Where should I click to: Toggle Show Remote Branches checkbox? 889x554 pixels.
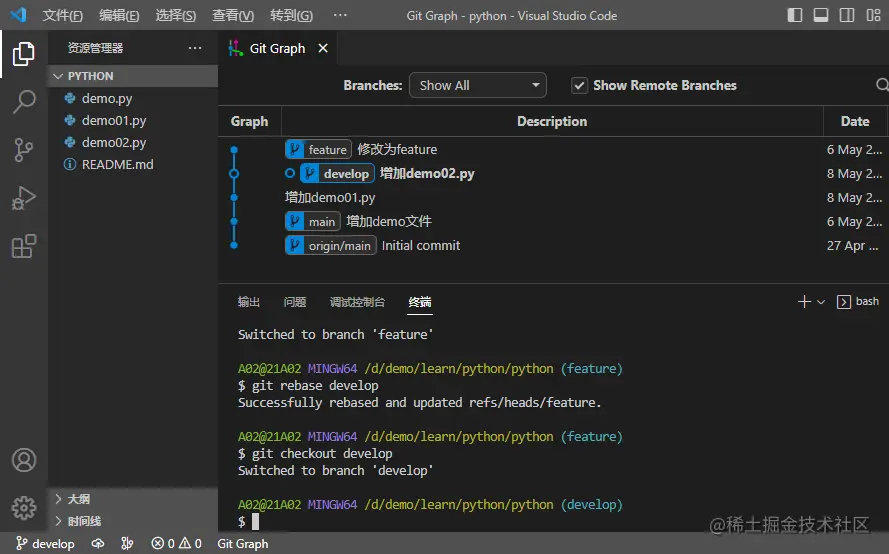pyautogui.click(x=579, y=86)
